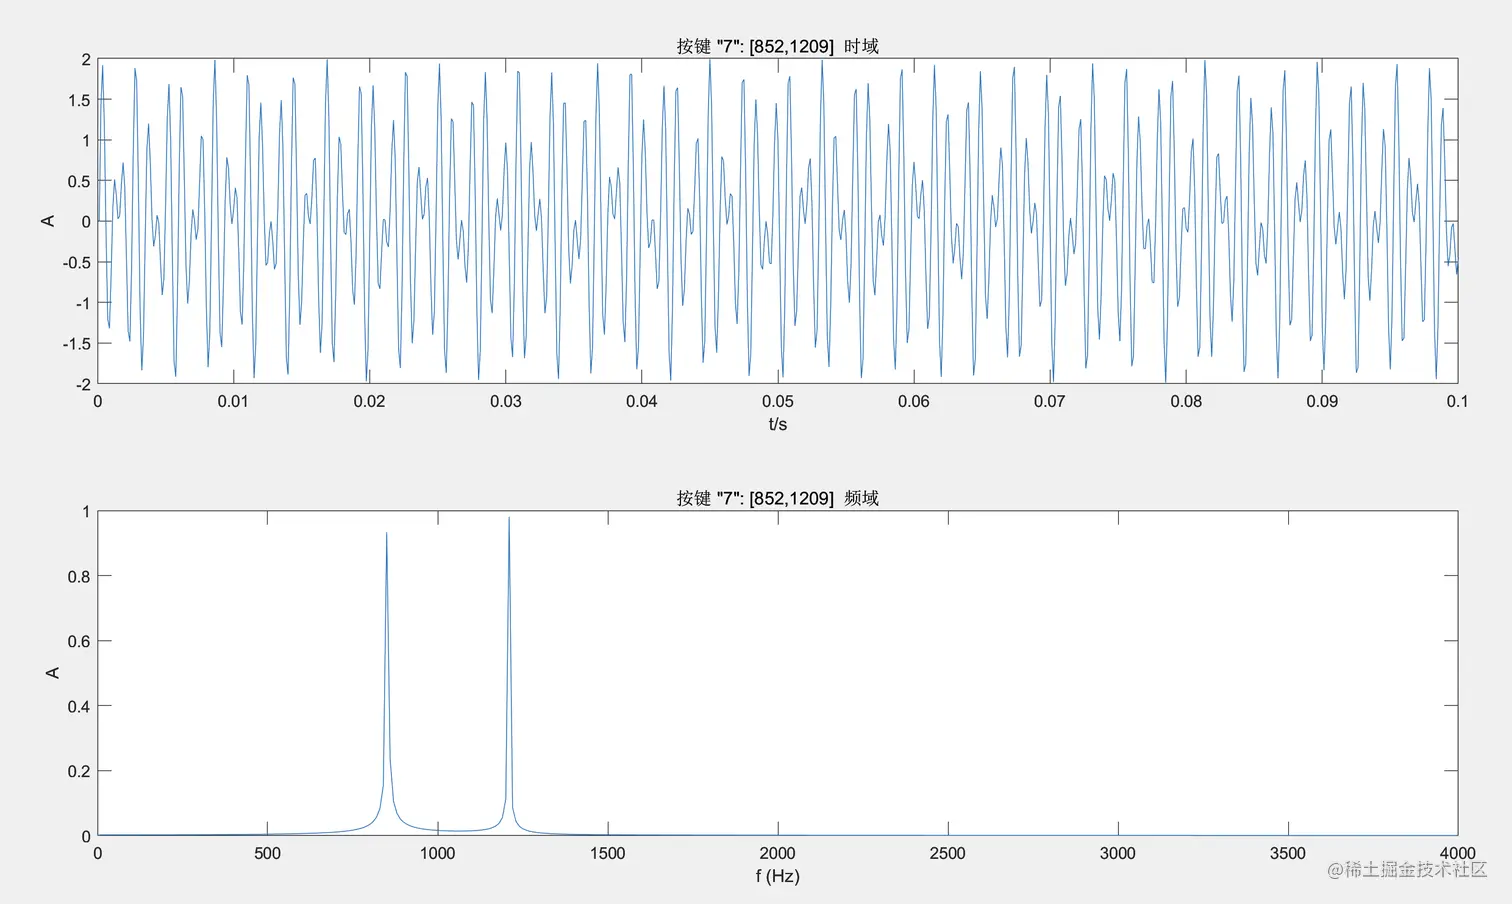
Task: Click the 1209 Hz spectrum peak
Action: pyautogui.click(x=509, y=520)
